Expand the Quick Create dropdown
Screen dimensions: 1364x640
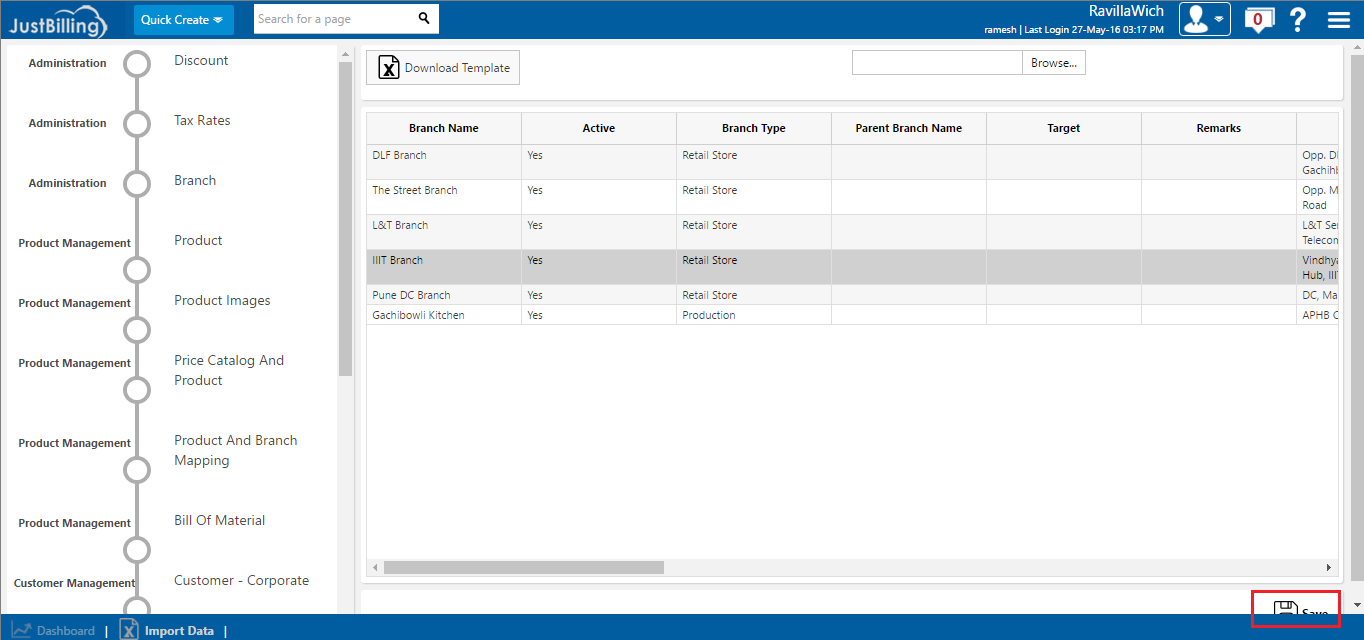(x=183, y=19)
